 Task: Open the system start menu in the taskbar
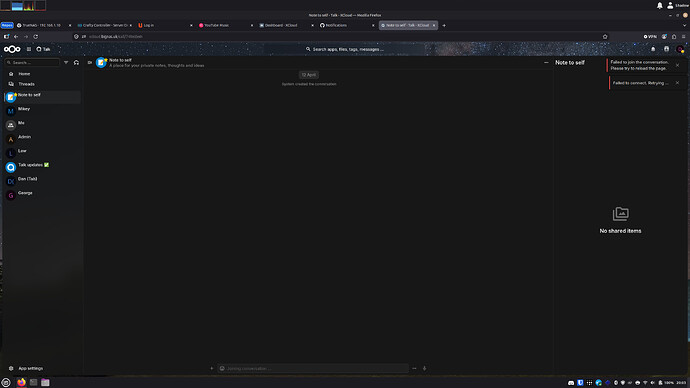pos(6,383)
